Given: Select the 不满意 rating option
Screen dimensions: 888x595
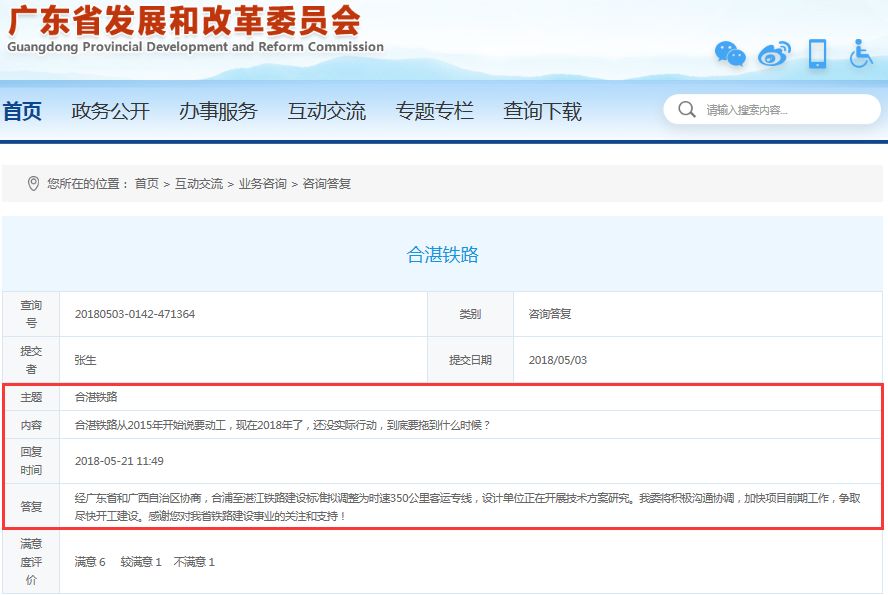Looking at the screenshot, I should coord(194,562).
